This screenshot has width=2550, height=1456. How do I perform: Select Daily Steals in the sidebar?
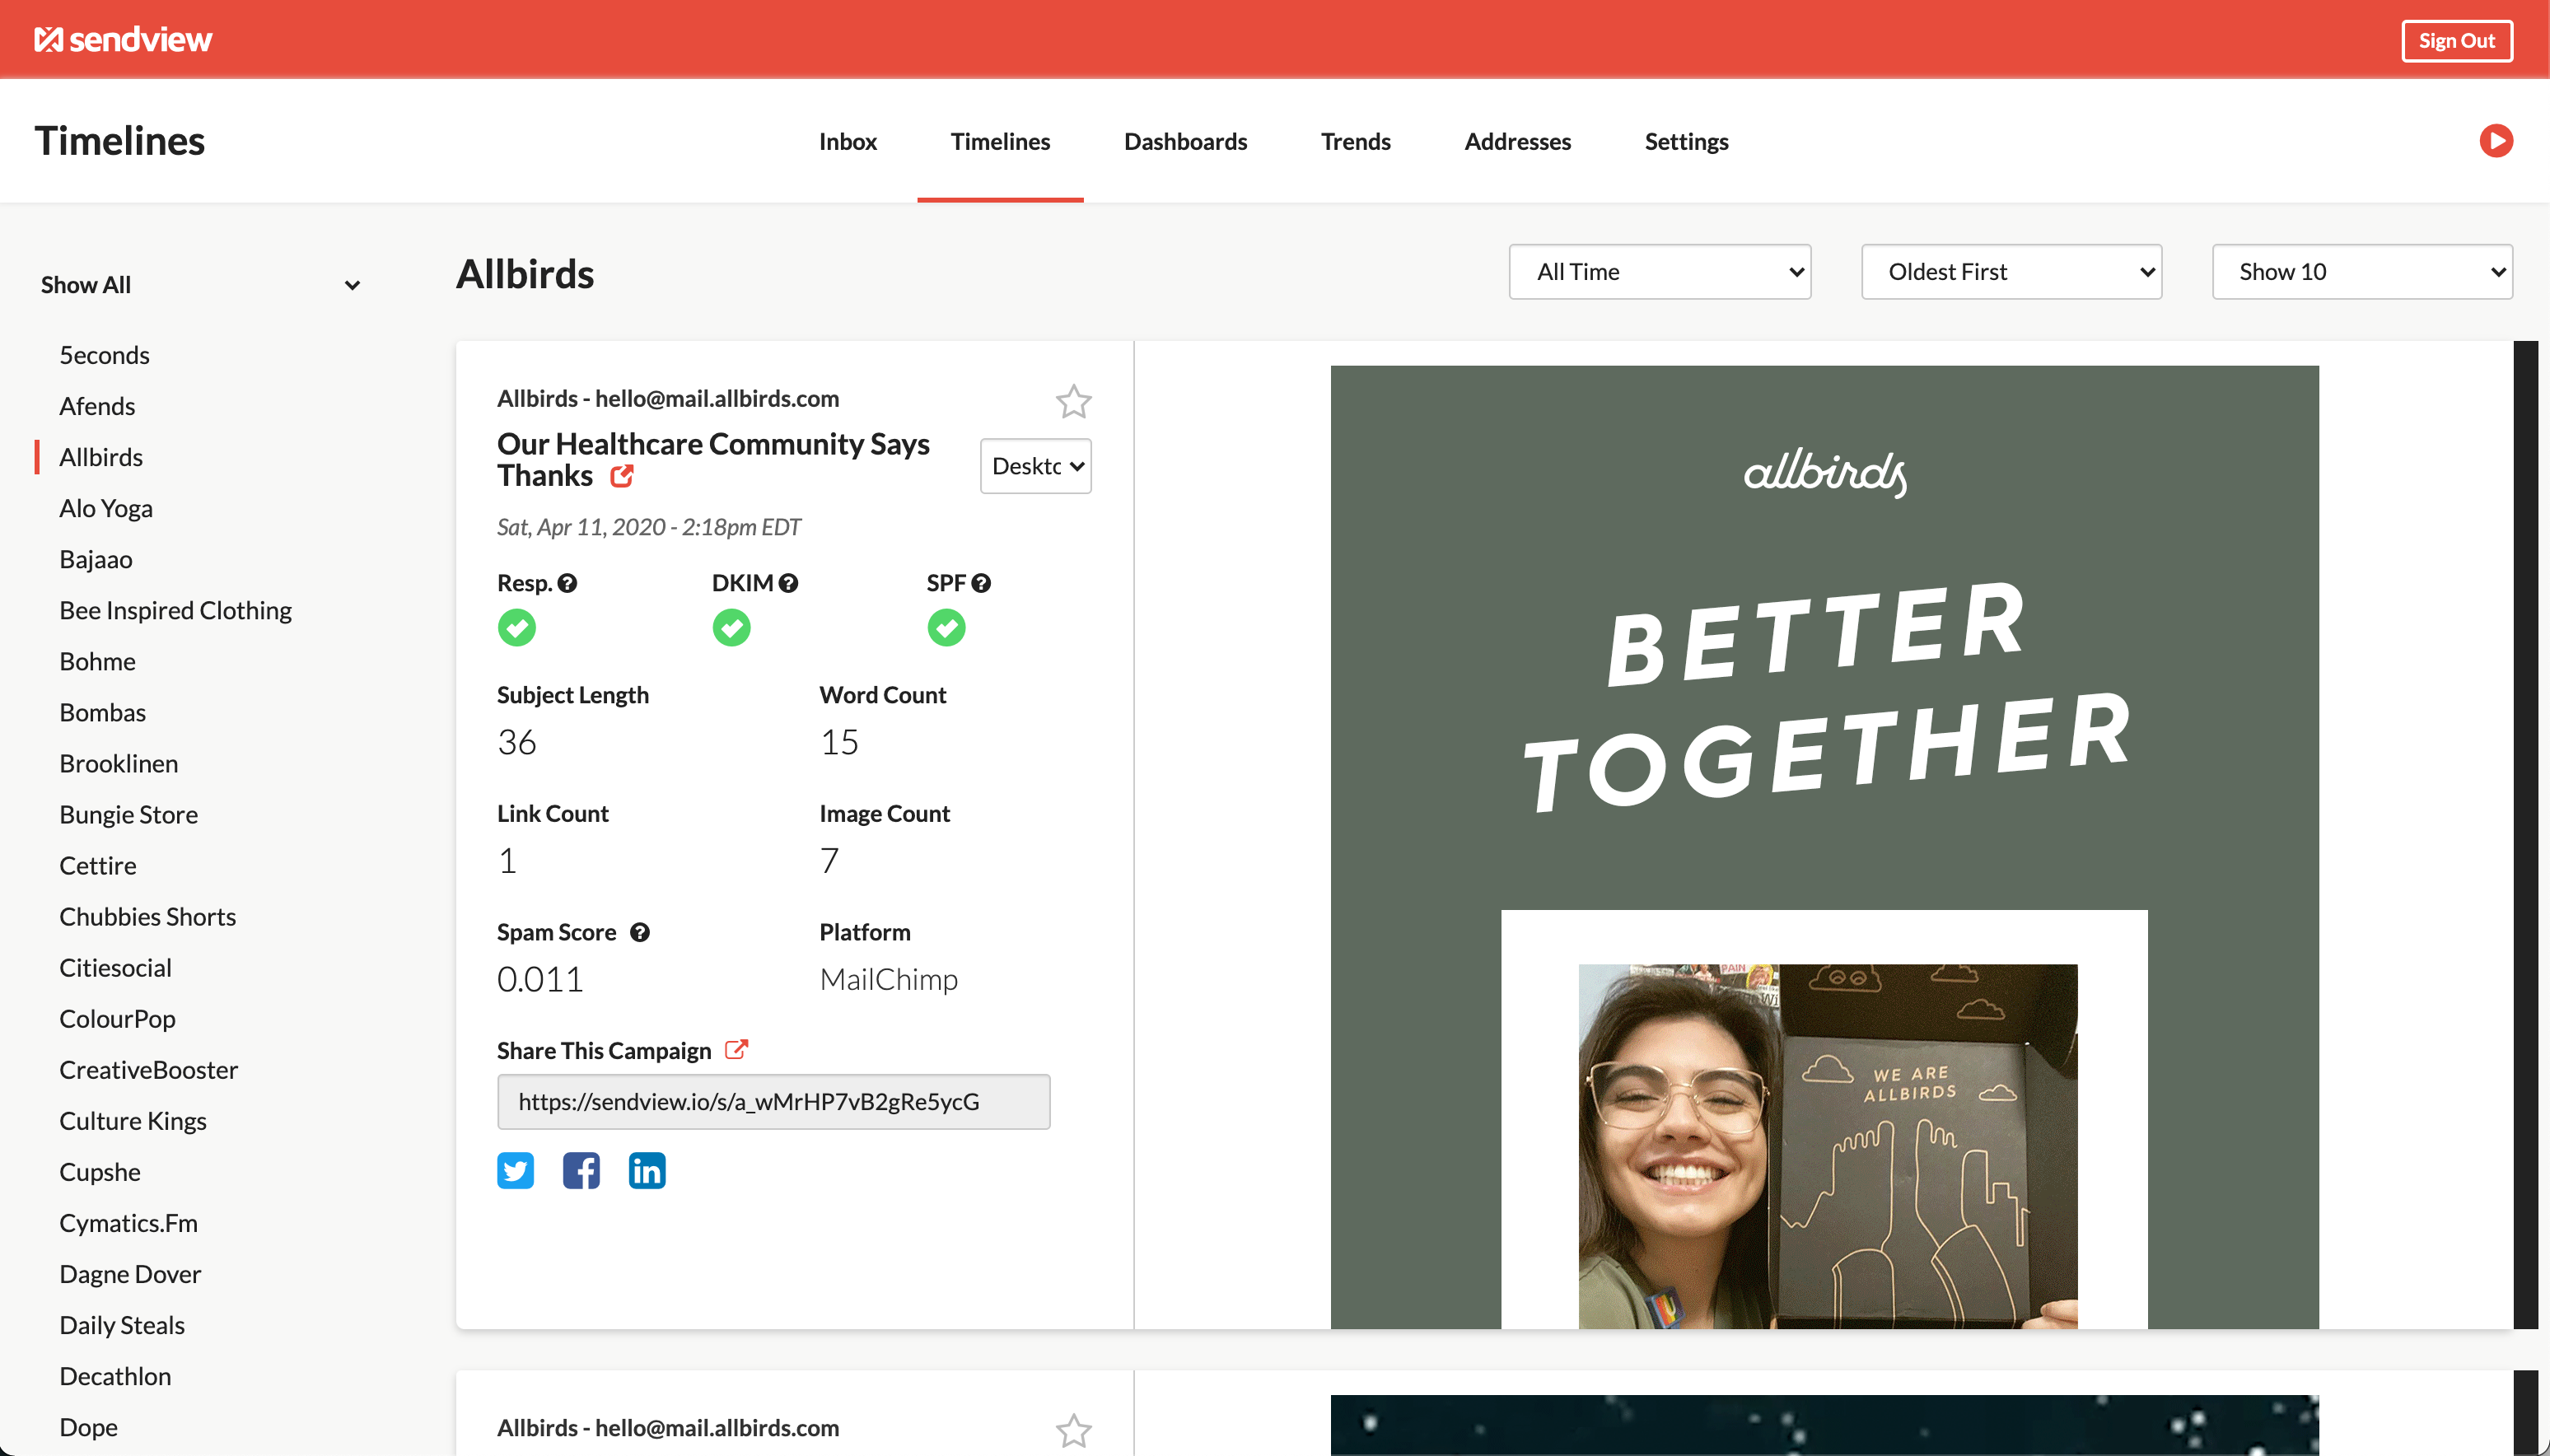(x=122, y=1325)
